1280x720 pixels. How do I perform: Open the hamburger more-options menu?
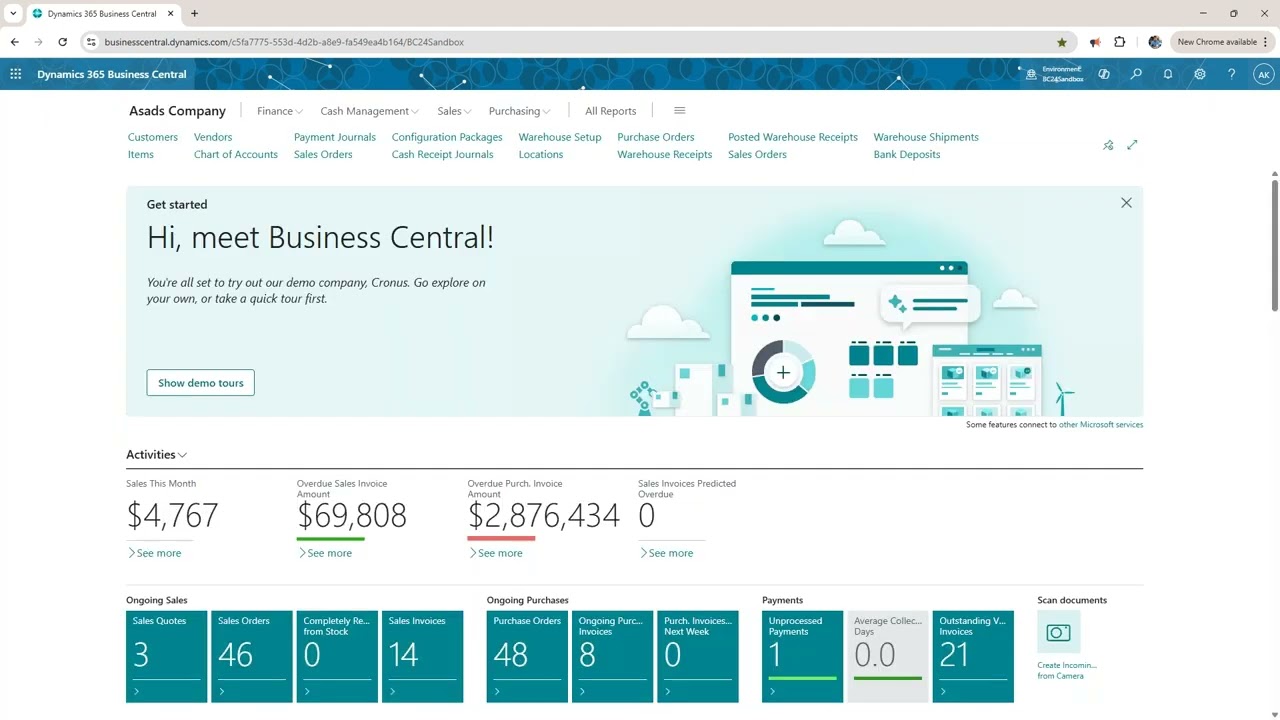(x=680, y=111)
